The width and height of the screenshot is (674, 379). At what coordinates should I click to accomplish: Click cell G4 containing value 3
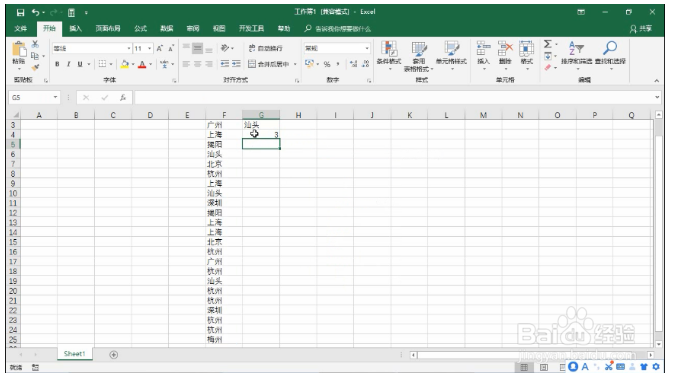coord(261,134)
